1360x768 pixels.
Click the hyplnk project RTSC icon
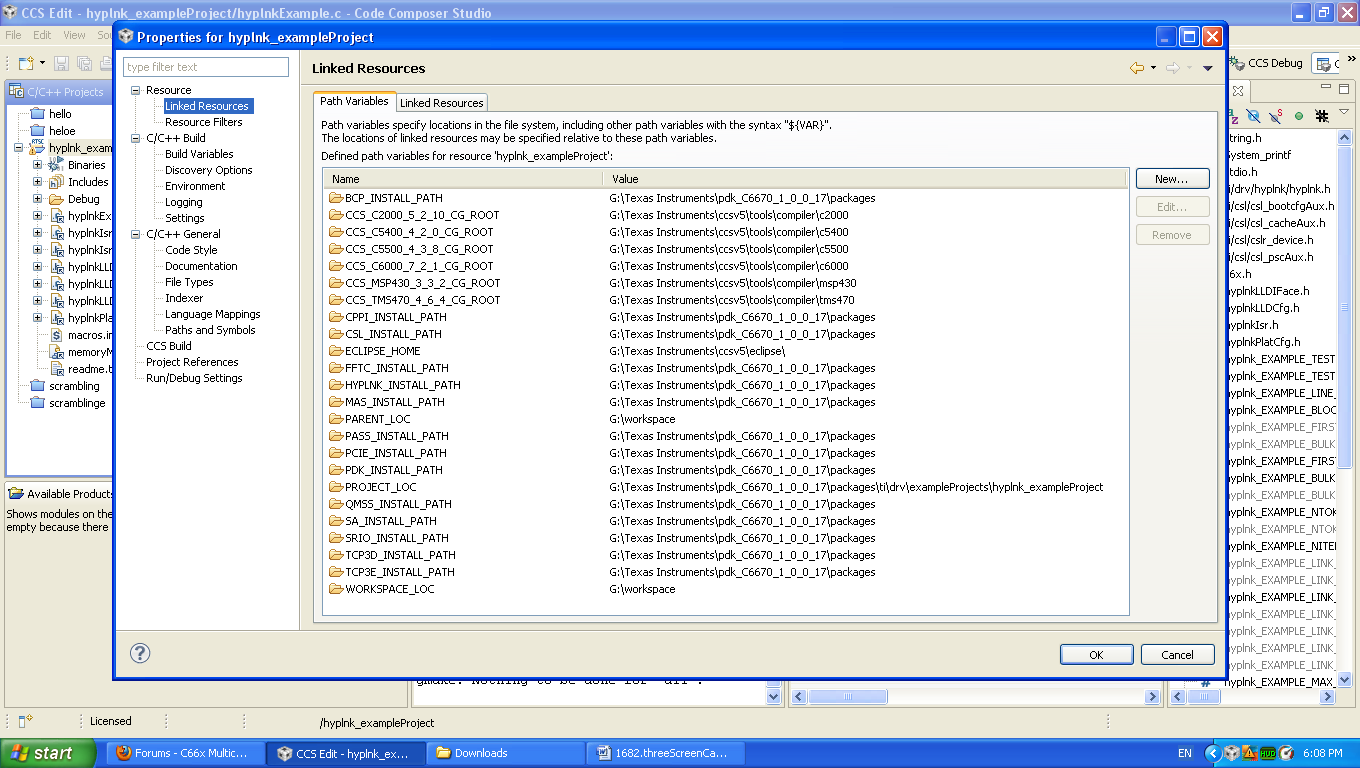(x=38, y=148)
